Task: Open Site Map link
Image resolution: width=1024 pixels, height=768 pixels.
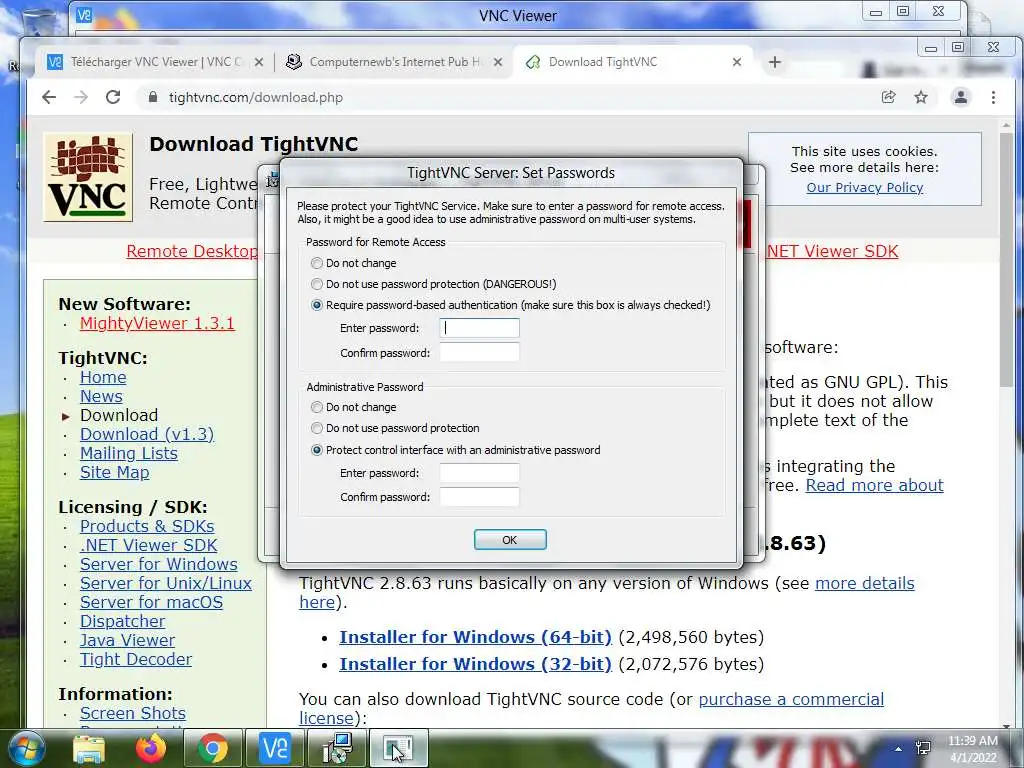Action: [114, 472]
